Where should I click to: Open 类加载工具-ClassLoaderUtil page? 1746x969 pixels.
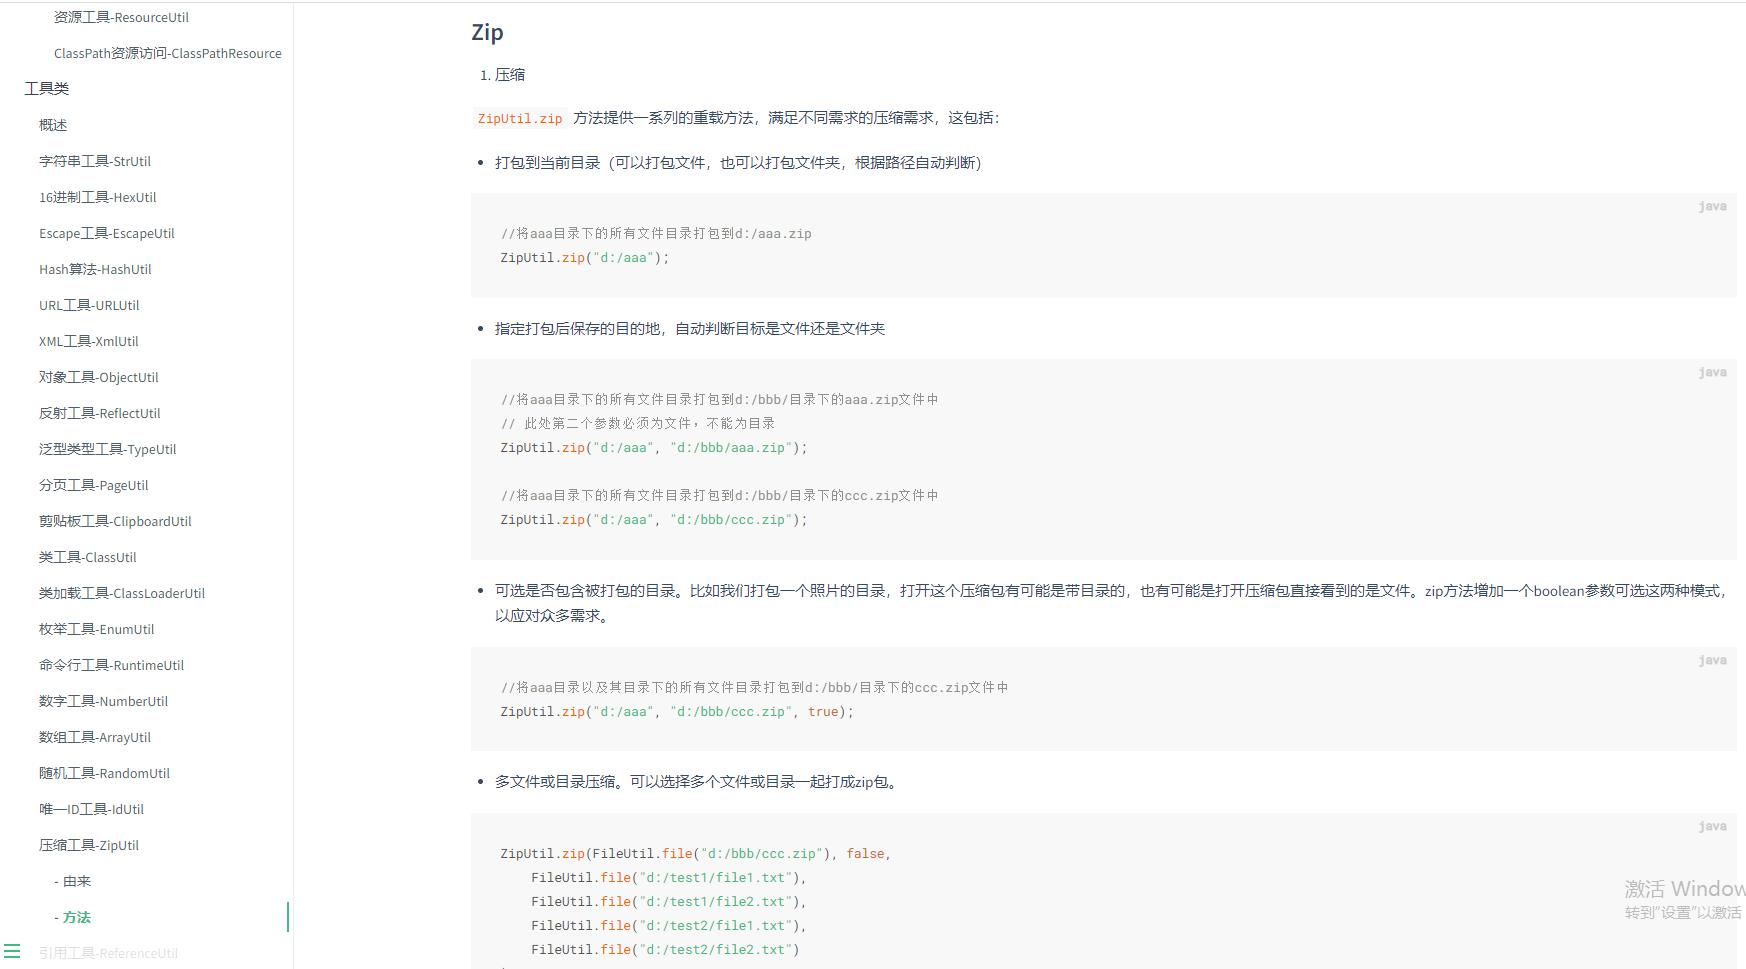coord(122,593)
